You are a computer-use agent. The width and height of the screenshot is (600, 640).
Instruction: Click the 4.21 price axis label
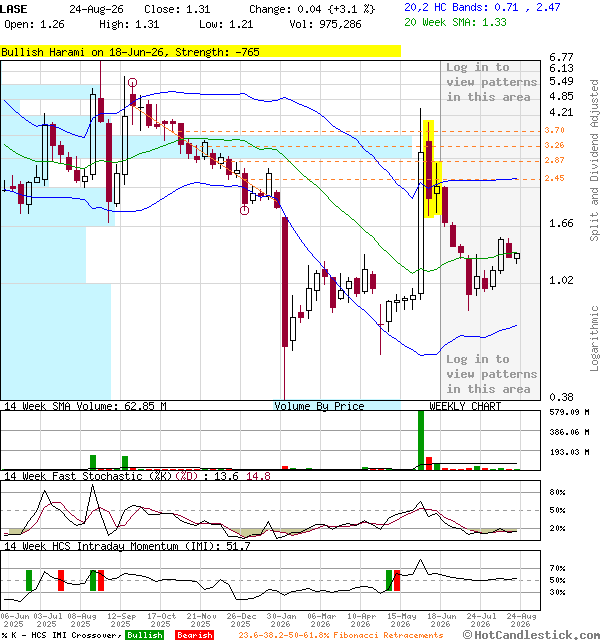(x=561, y=112)
